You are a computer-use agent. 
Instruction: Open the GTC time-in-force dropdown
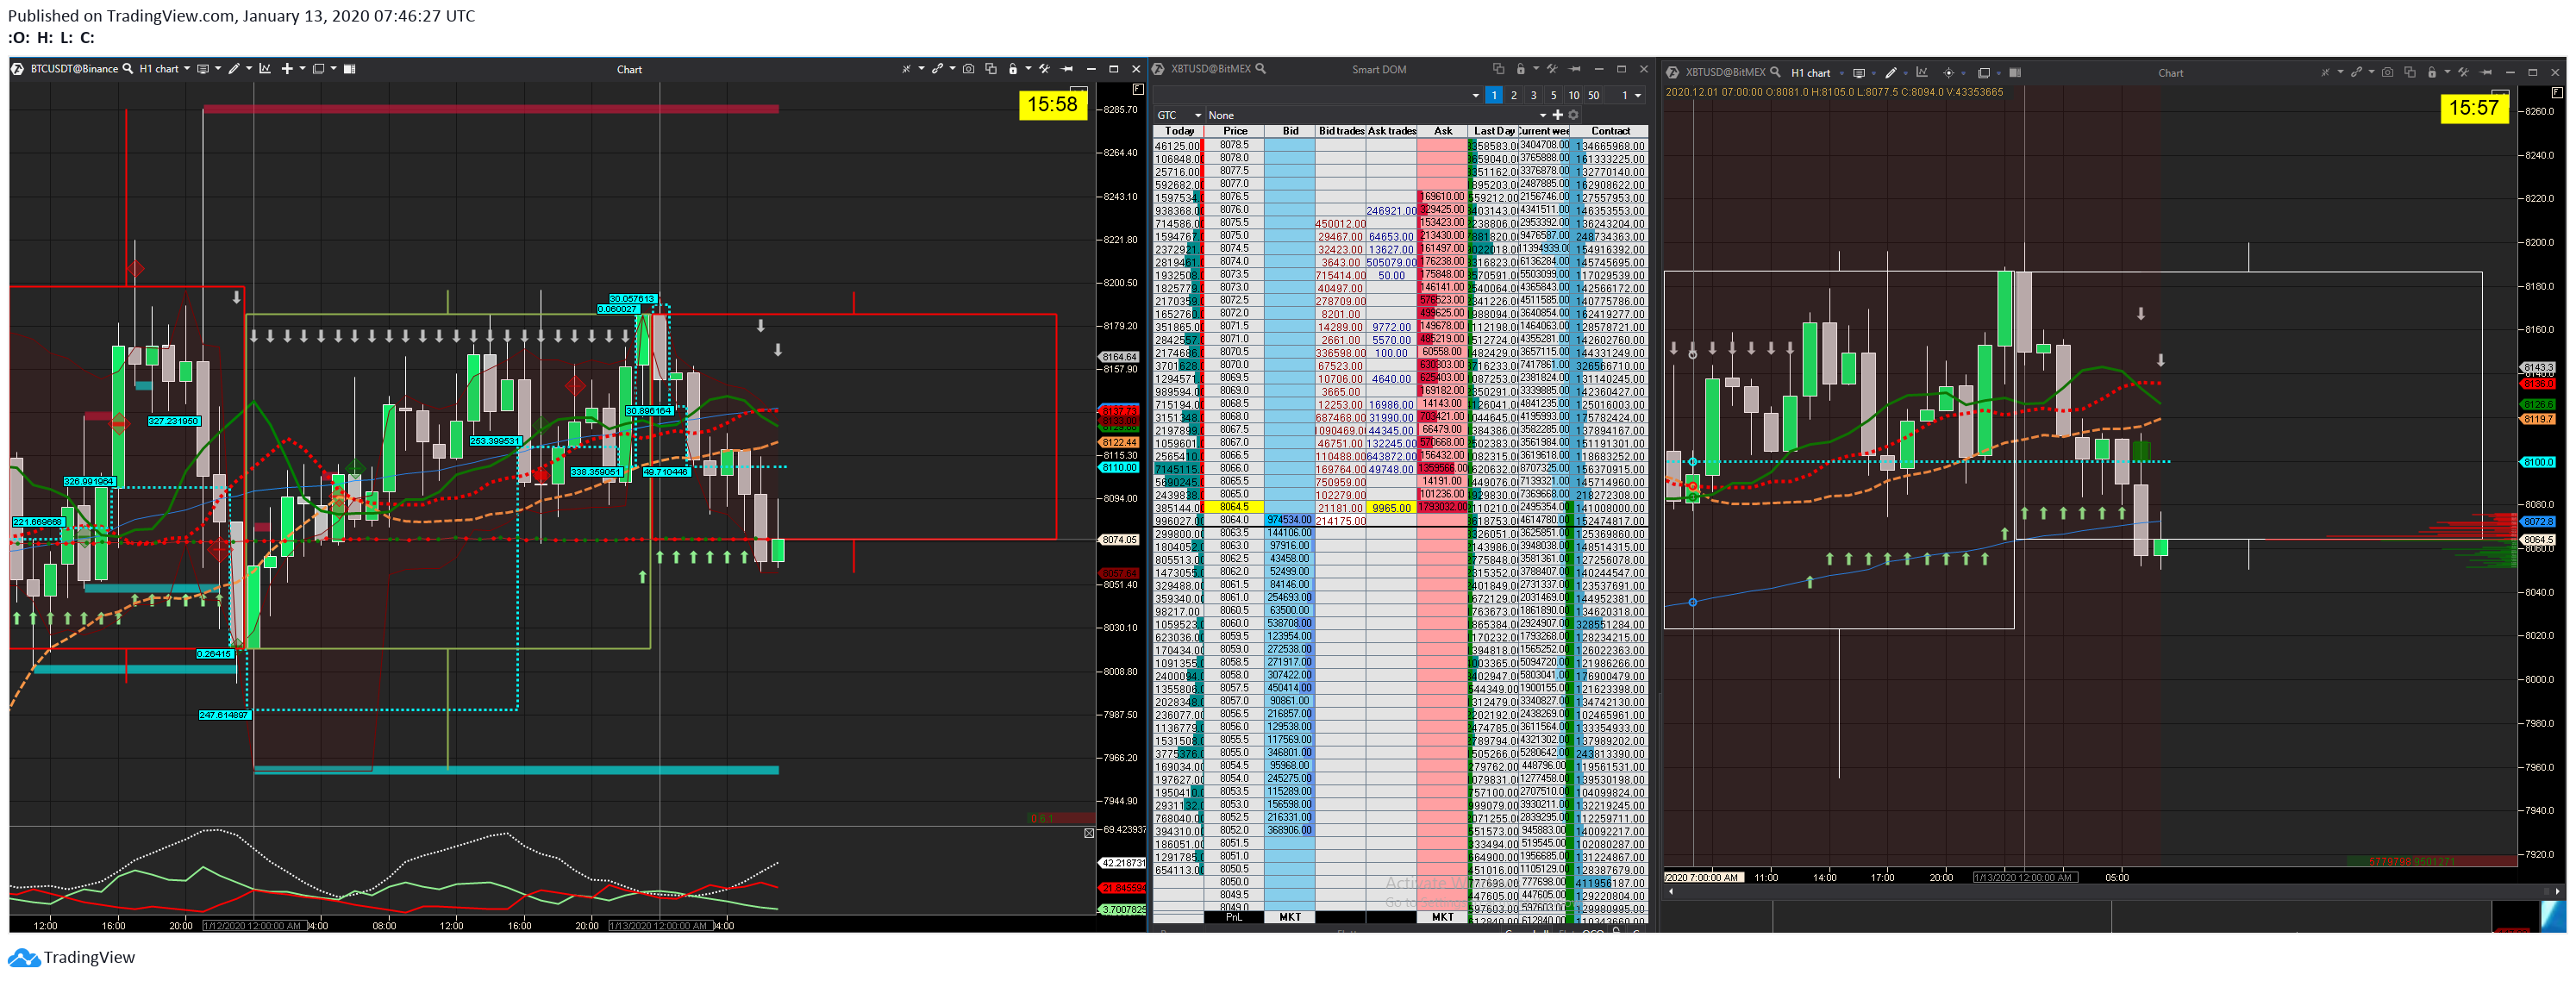[1180, 115]
